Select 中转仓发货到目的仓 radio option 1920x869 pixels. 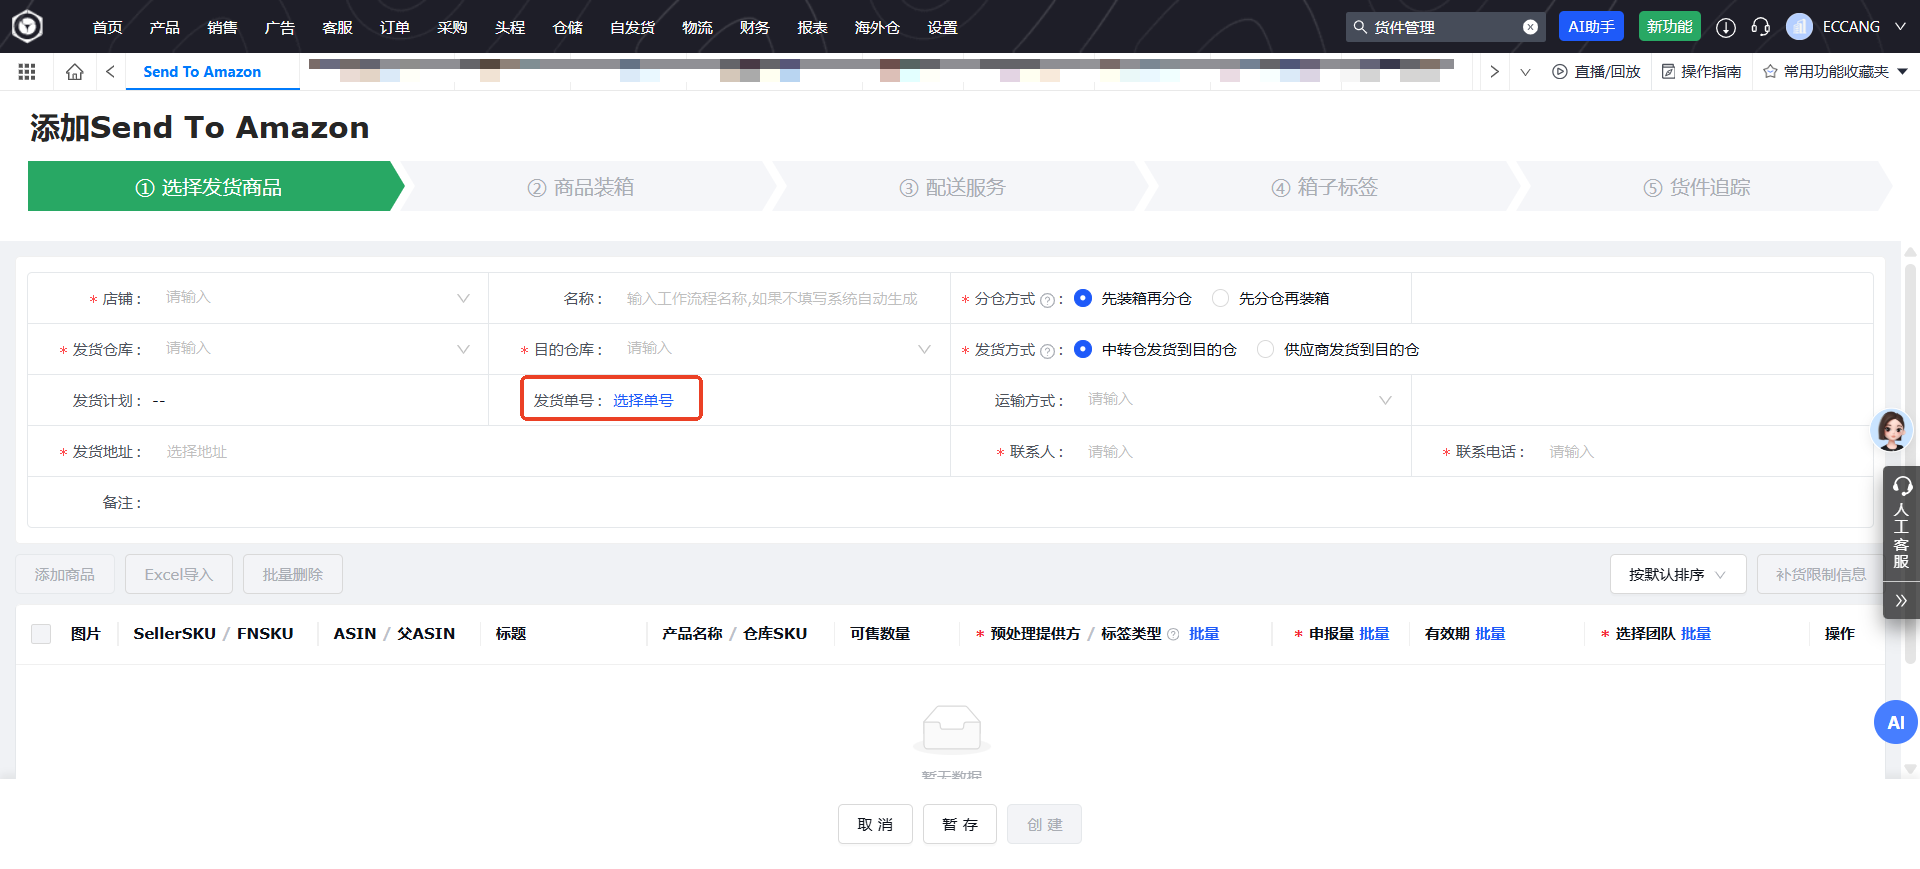pyautogui.click(x=1083, y=349)
